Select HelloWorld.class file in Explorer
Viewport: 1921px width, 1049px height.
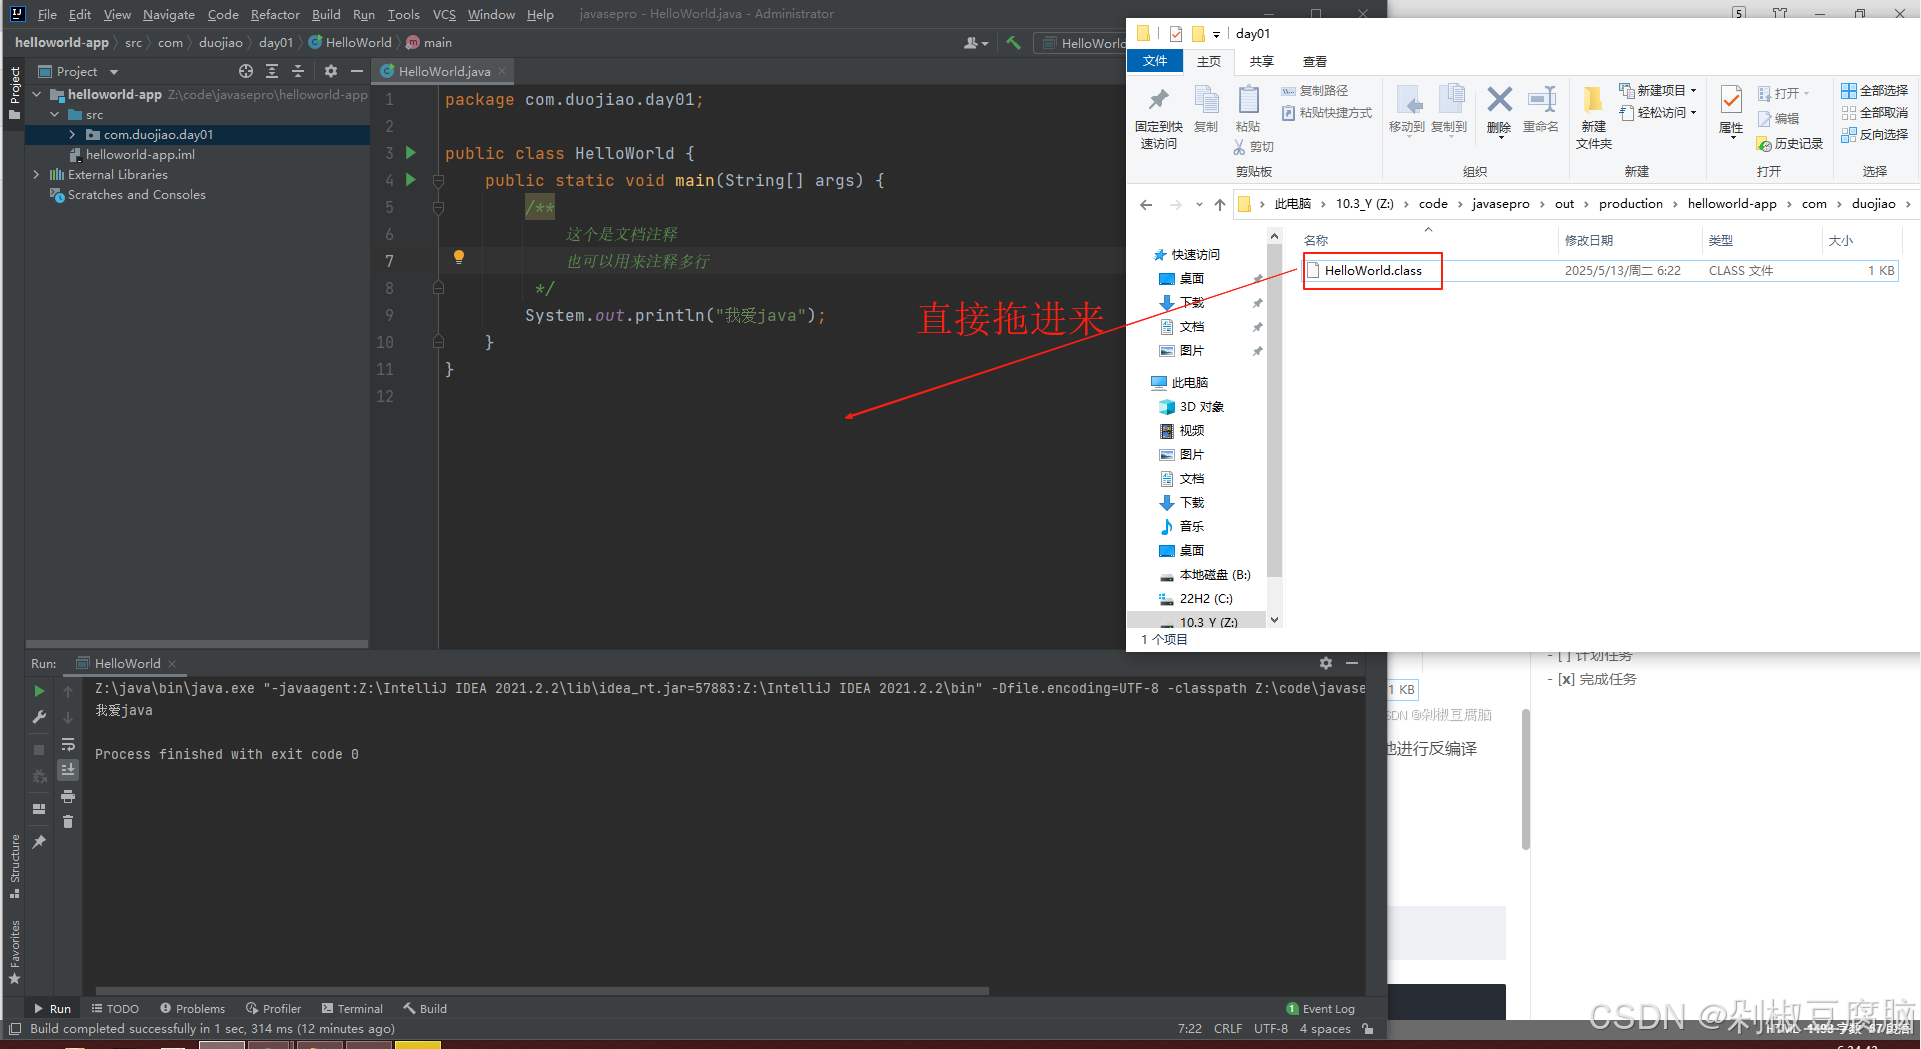[x=1372, y=270]
